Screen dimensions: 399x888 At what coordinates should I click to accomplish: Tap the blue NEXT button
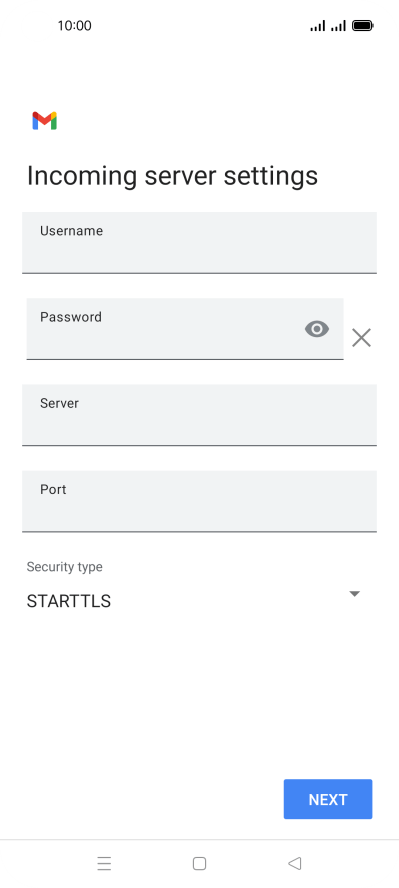click(328, 799)
